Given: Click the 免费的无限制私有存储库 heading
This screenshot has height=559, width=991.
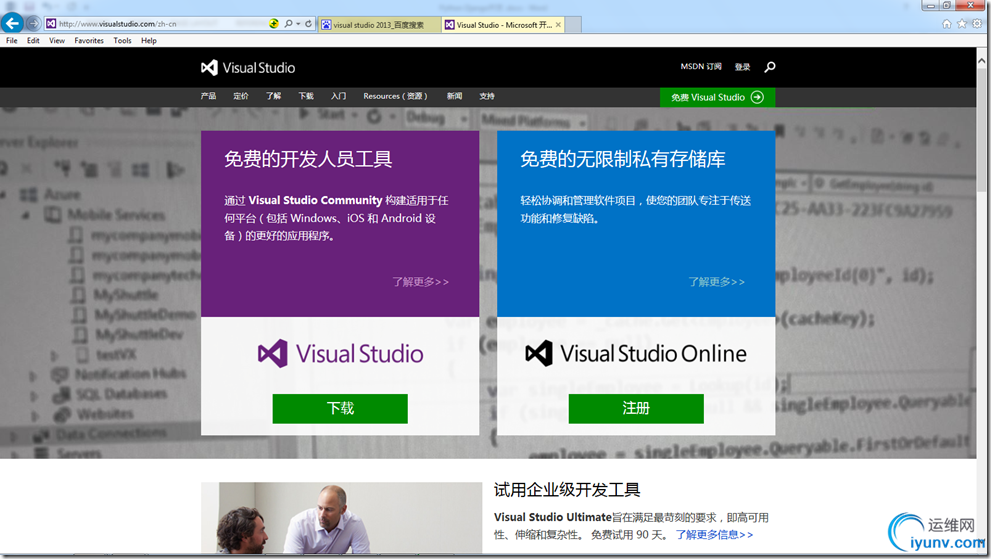Looking at the screenshot, I should coord(623,159).
